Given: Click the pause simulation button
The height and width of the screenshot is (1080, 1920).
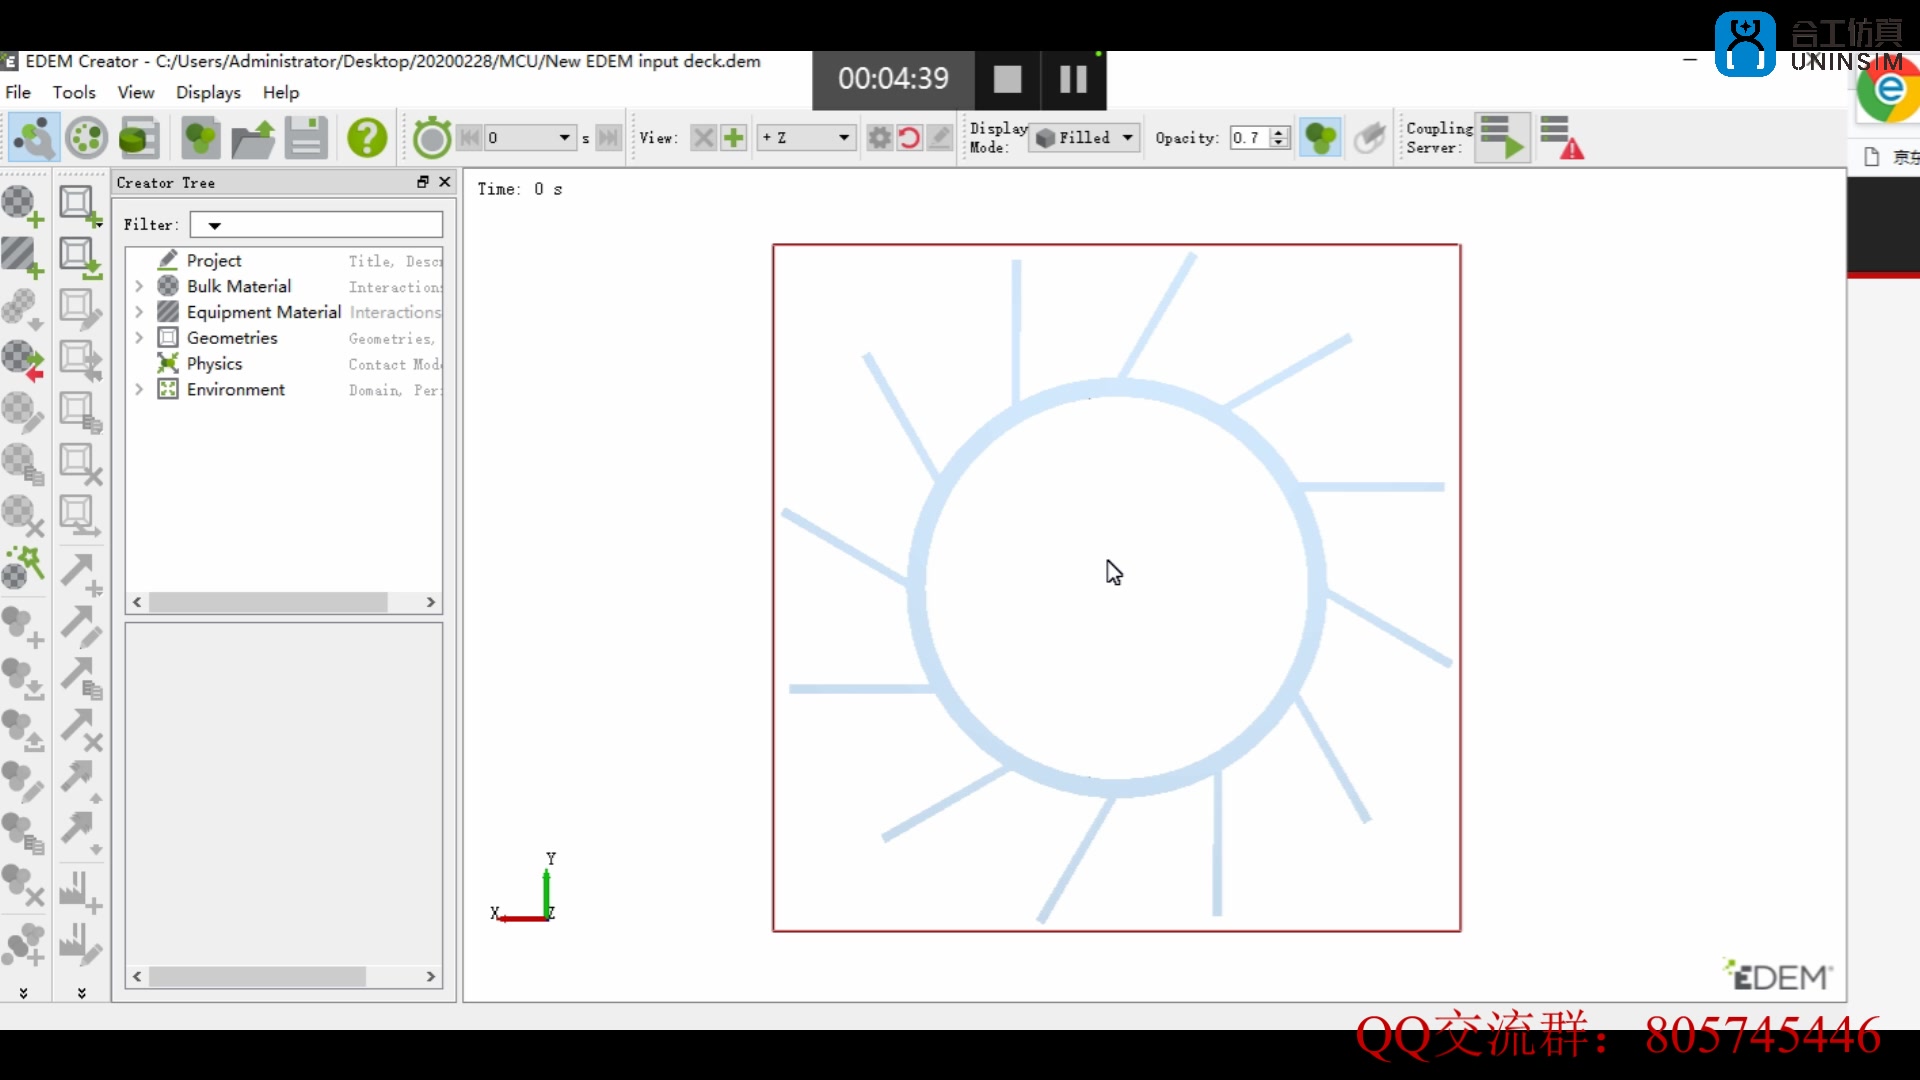Looking at the screenshot, I should coord(1071,79).
